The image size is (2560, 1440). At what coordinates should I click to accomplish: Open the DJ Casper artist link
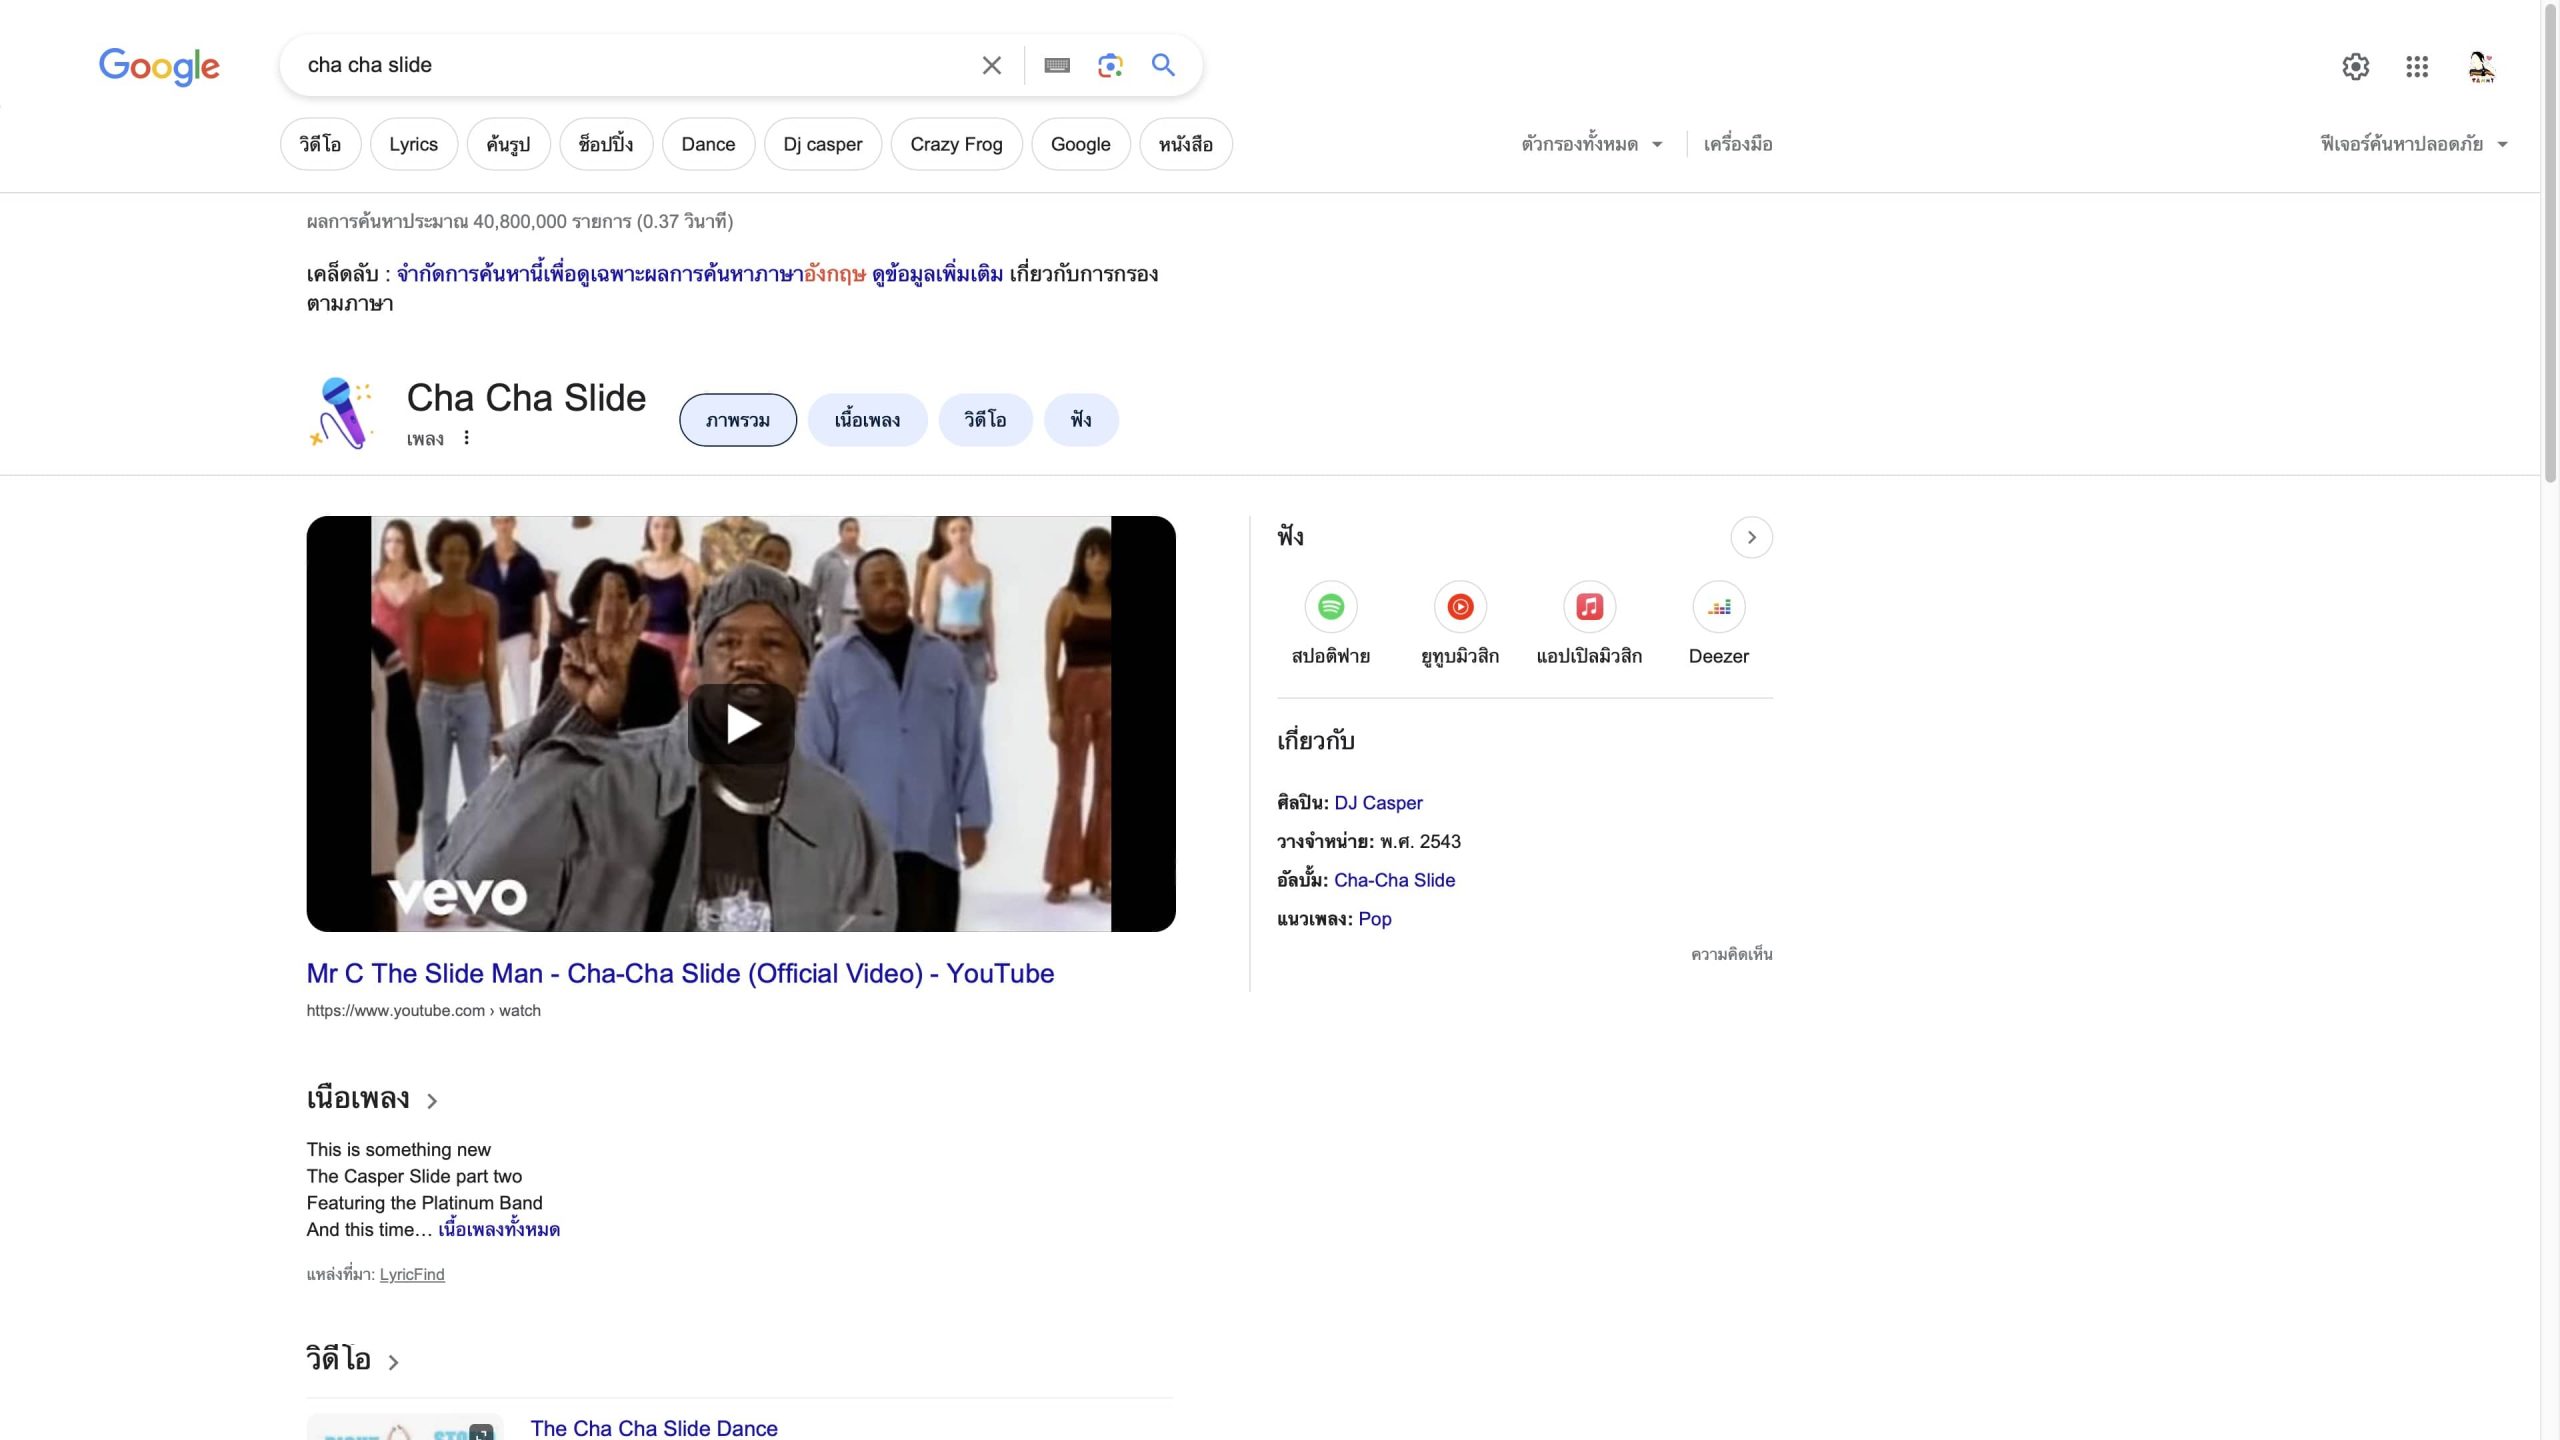point(1378,803)
